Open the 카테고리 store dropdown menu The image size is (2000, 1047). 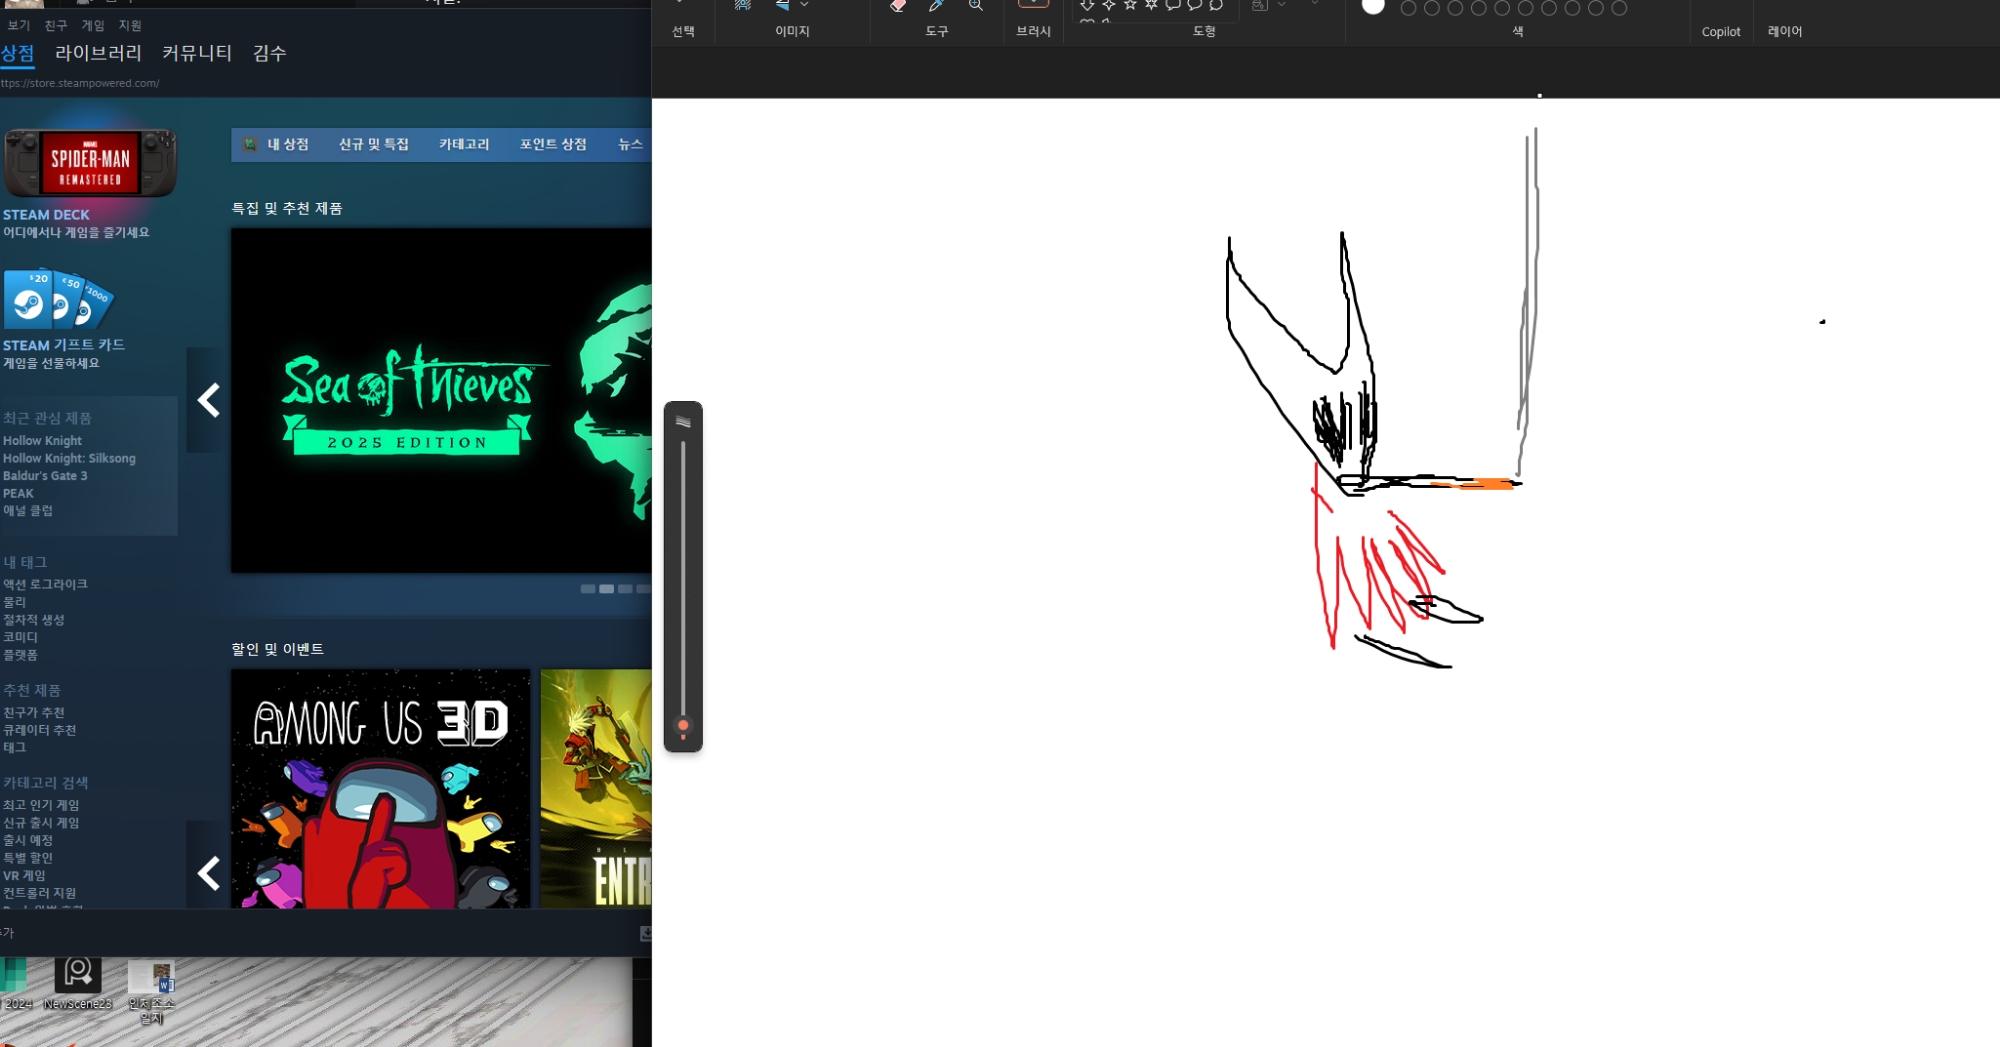click(464, 145)
